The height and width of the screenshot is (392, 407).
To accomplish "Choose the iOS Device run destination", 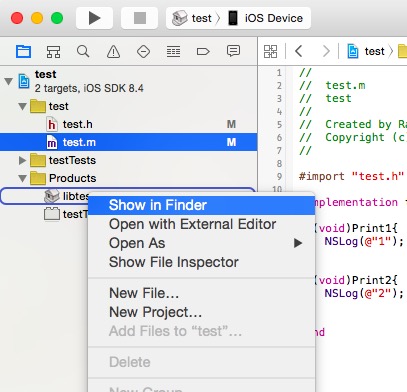I will (266, 18).
